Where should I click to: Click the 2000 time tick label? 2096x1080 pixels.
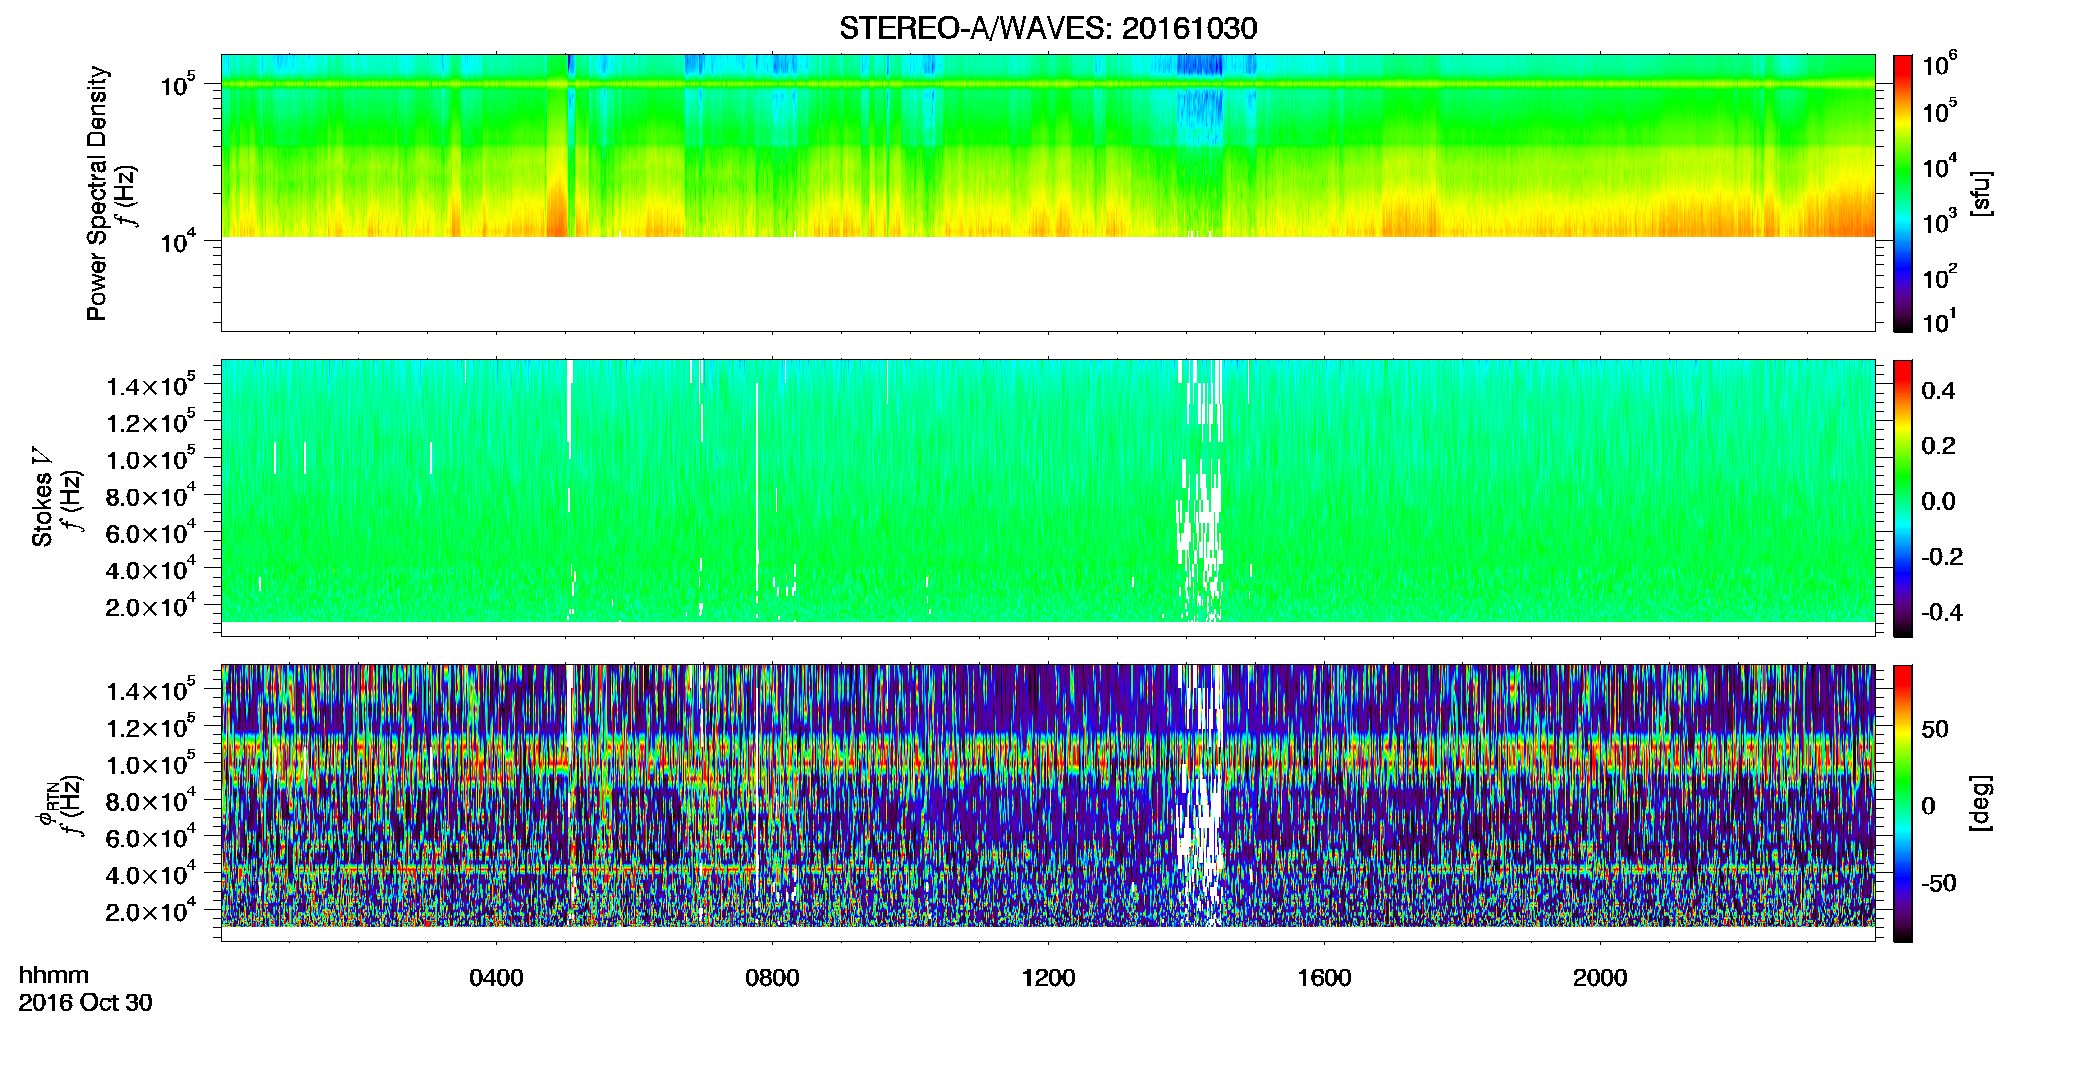click(x=1600, y=978)
